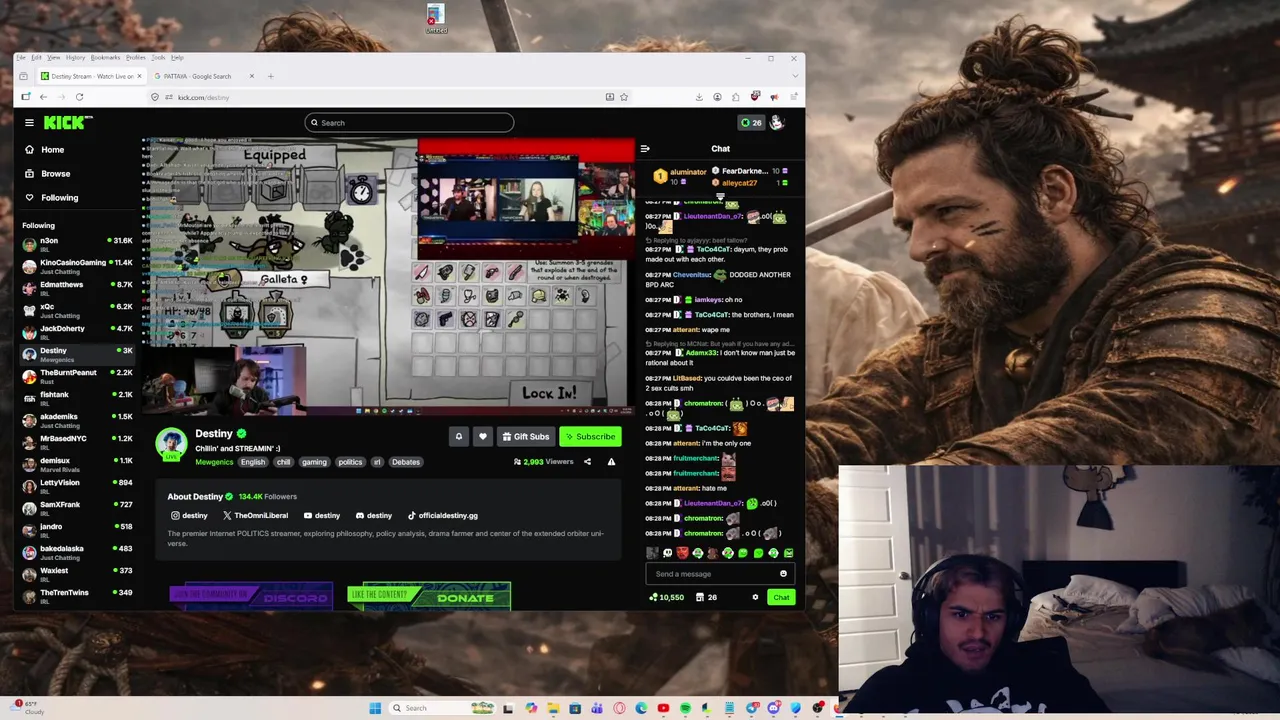Image resolution: width=1280 pixels, height=720 pixels.
Task: Share the stream via share icon
Action: [x=587, y=462]
